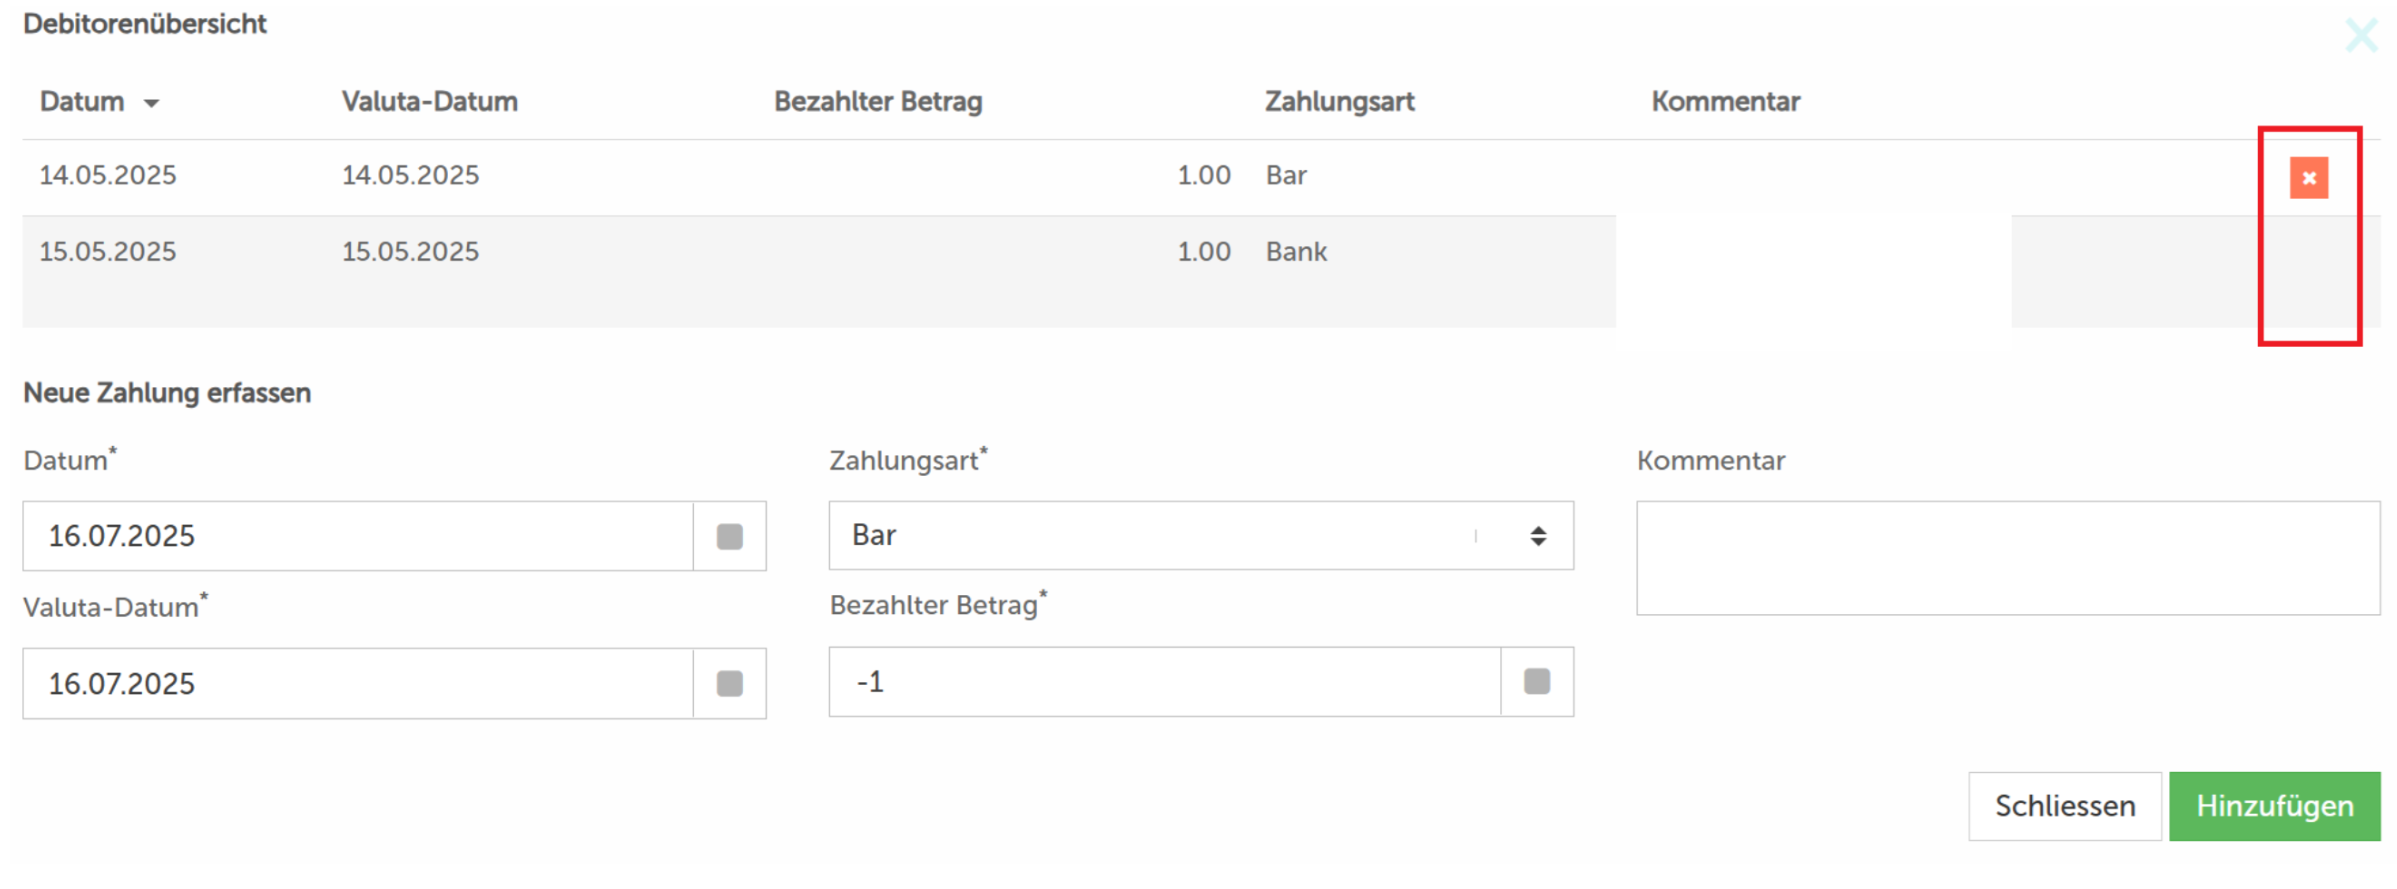Focus the Datum input with 16.07.2025
This screenshot has width=2397, height=889.
click(x=358, y=536)
